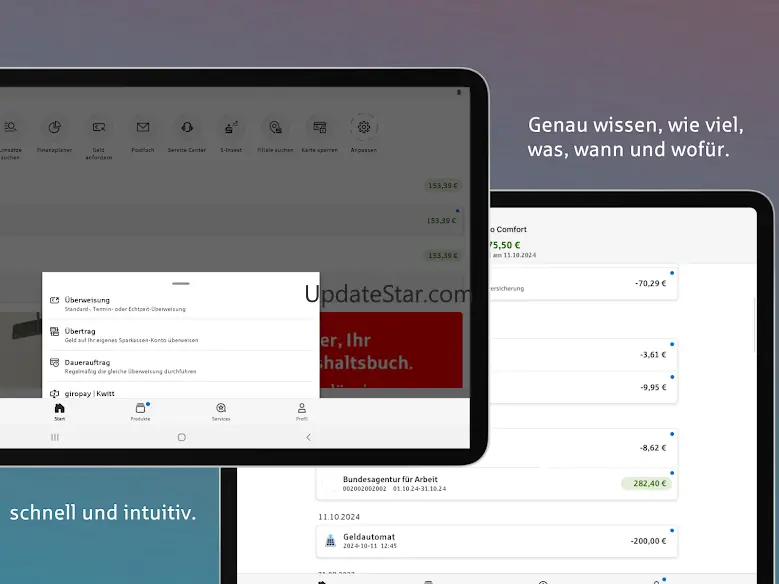Click the Geldautomat ATM icon
This screenshot has width=779, height=584.
pyautogui.click(x=330, y=541)
